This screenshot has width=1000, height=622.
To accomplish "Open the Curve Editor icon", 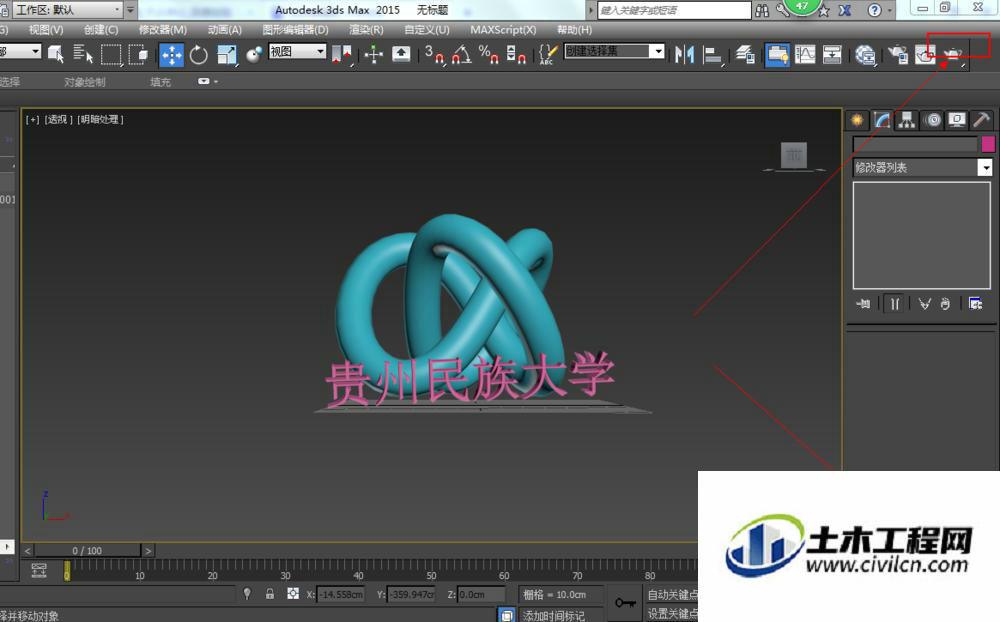I will coord(805,54).
